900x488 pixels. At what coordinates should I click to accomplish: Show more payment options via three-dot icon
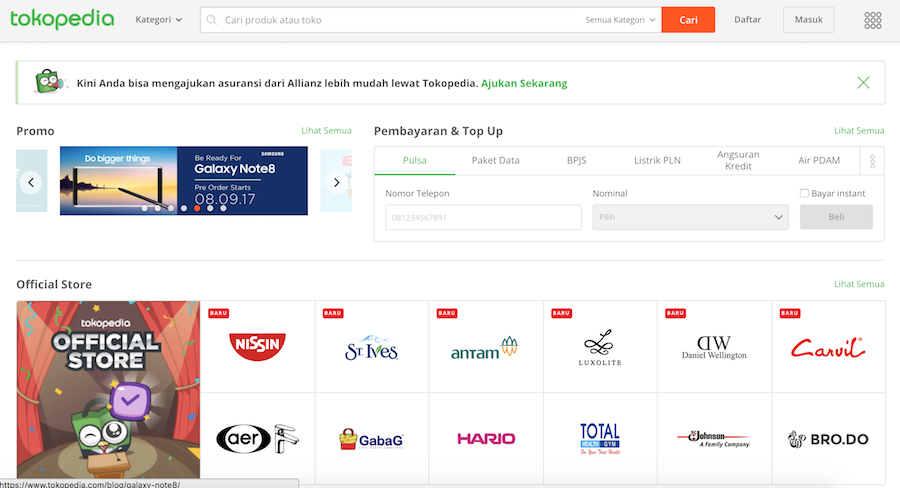click(x=871, y=161)
